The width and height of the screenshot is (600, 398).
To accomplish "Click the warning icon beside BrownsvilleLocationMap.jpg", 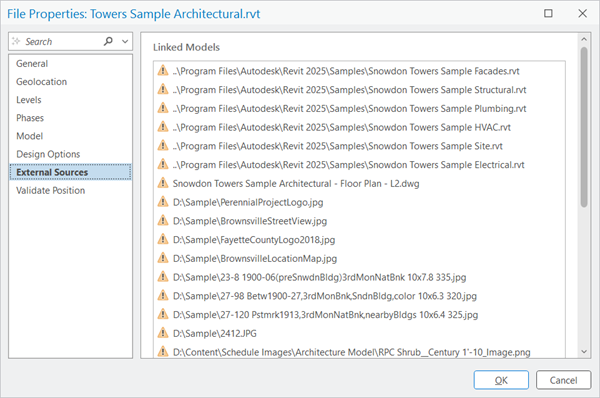I will click(x=163, y=258).
